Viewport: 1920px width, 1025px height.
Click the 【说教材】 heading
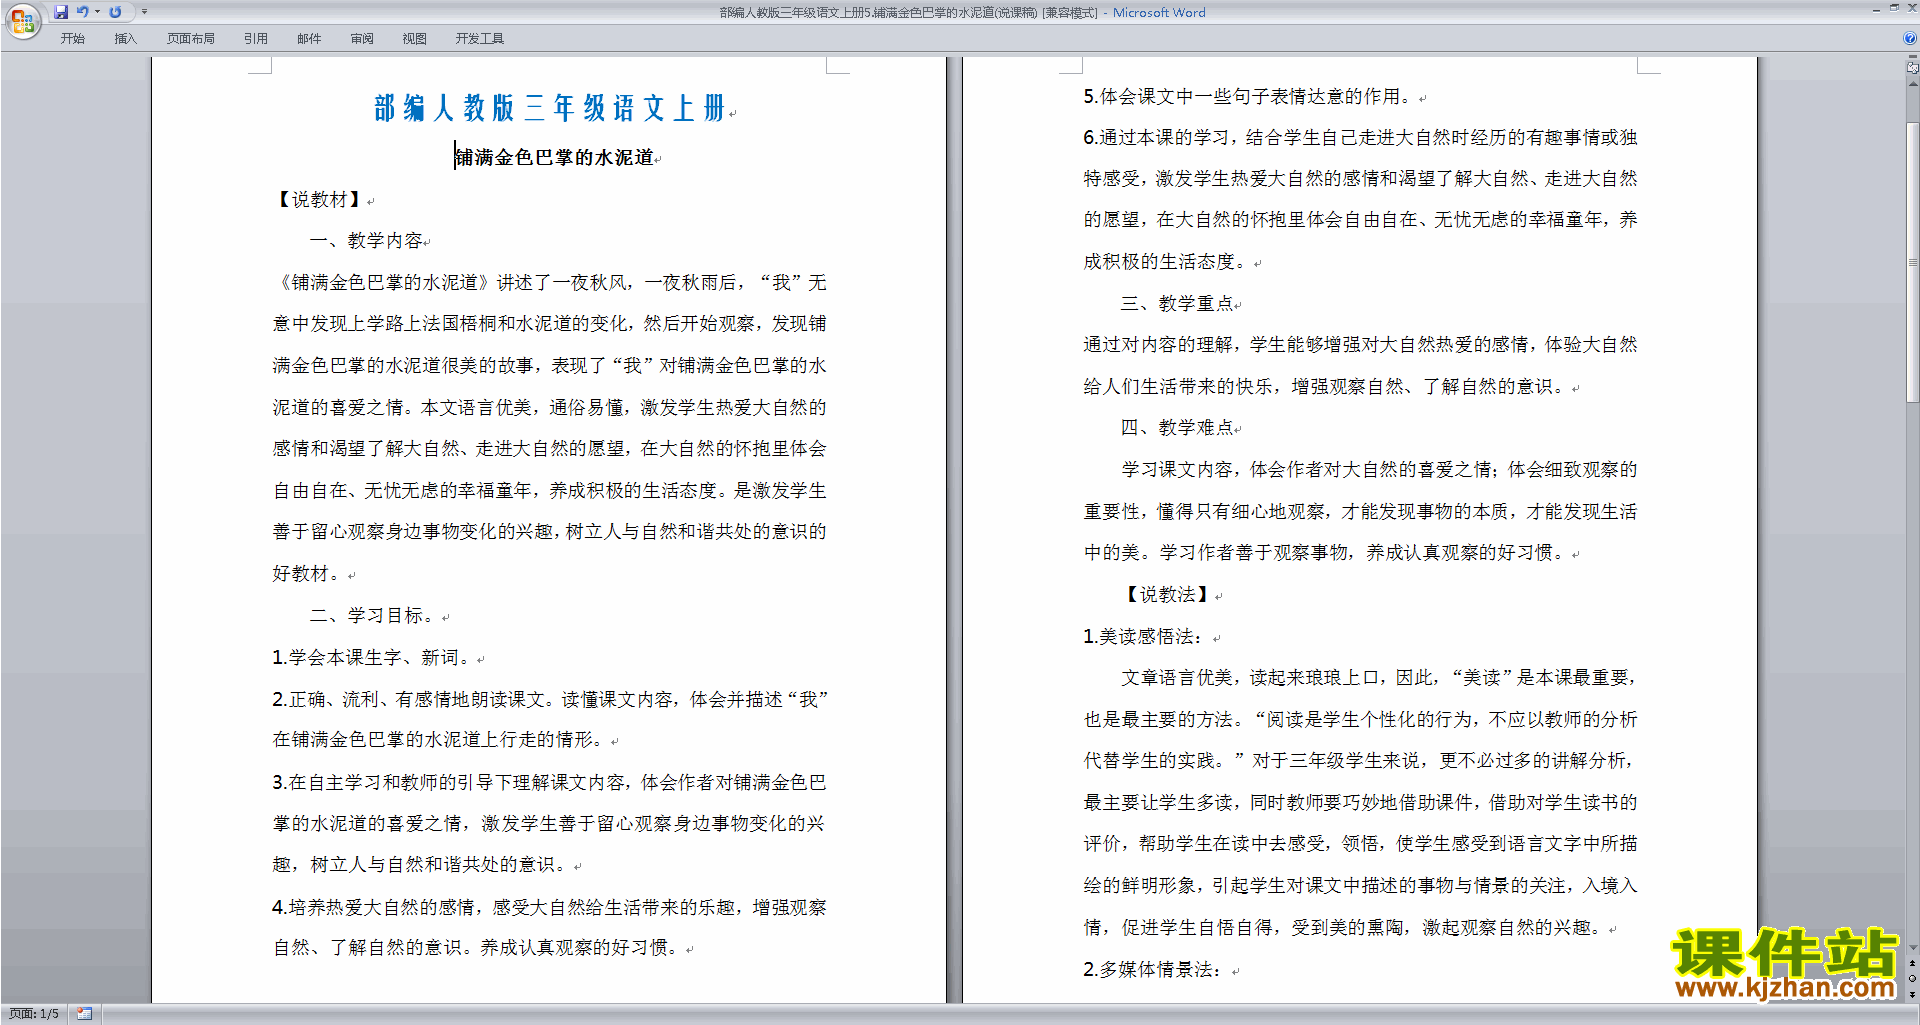[319, 199]
